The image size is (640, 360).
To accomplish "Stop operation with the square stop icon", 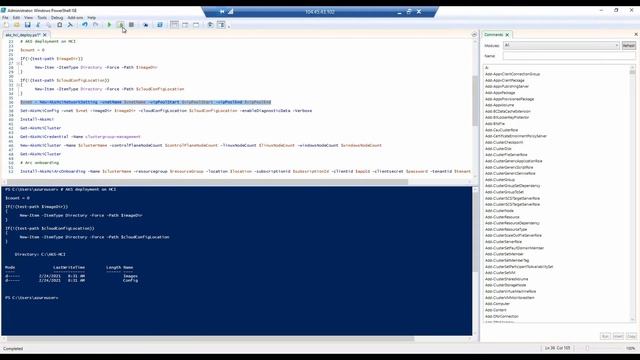I will pos(131,25).
